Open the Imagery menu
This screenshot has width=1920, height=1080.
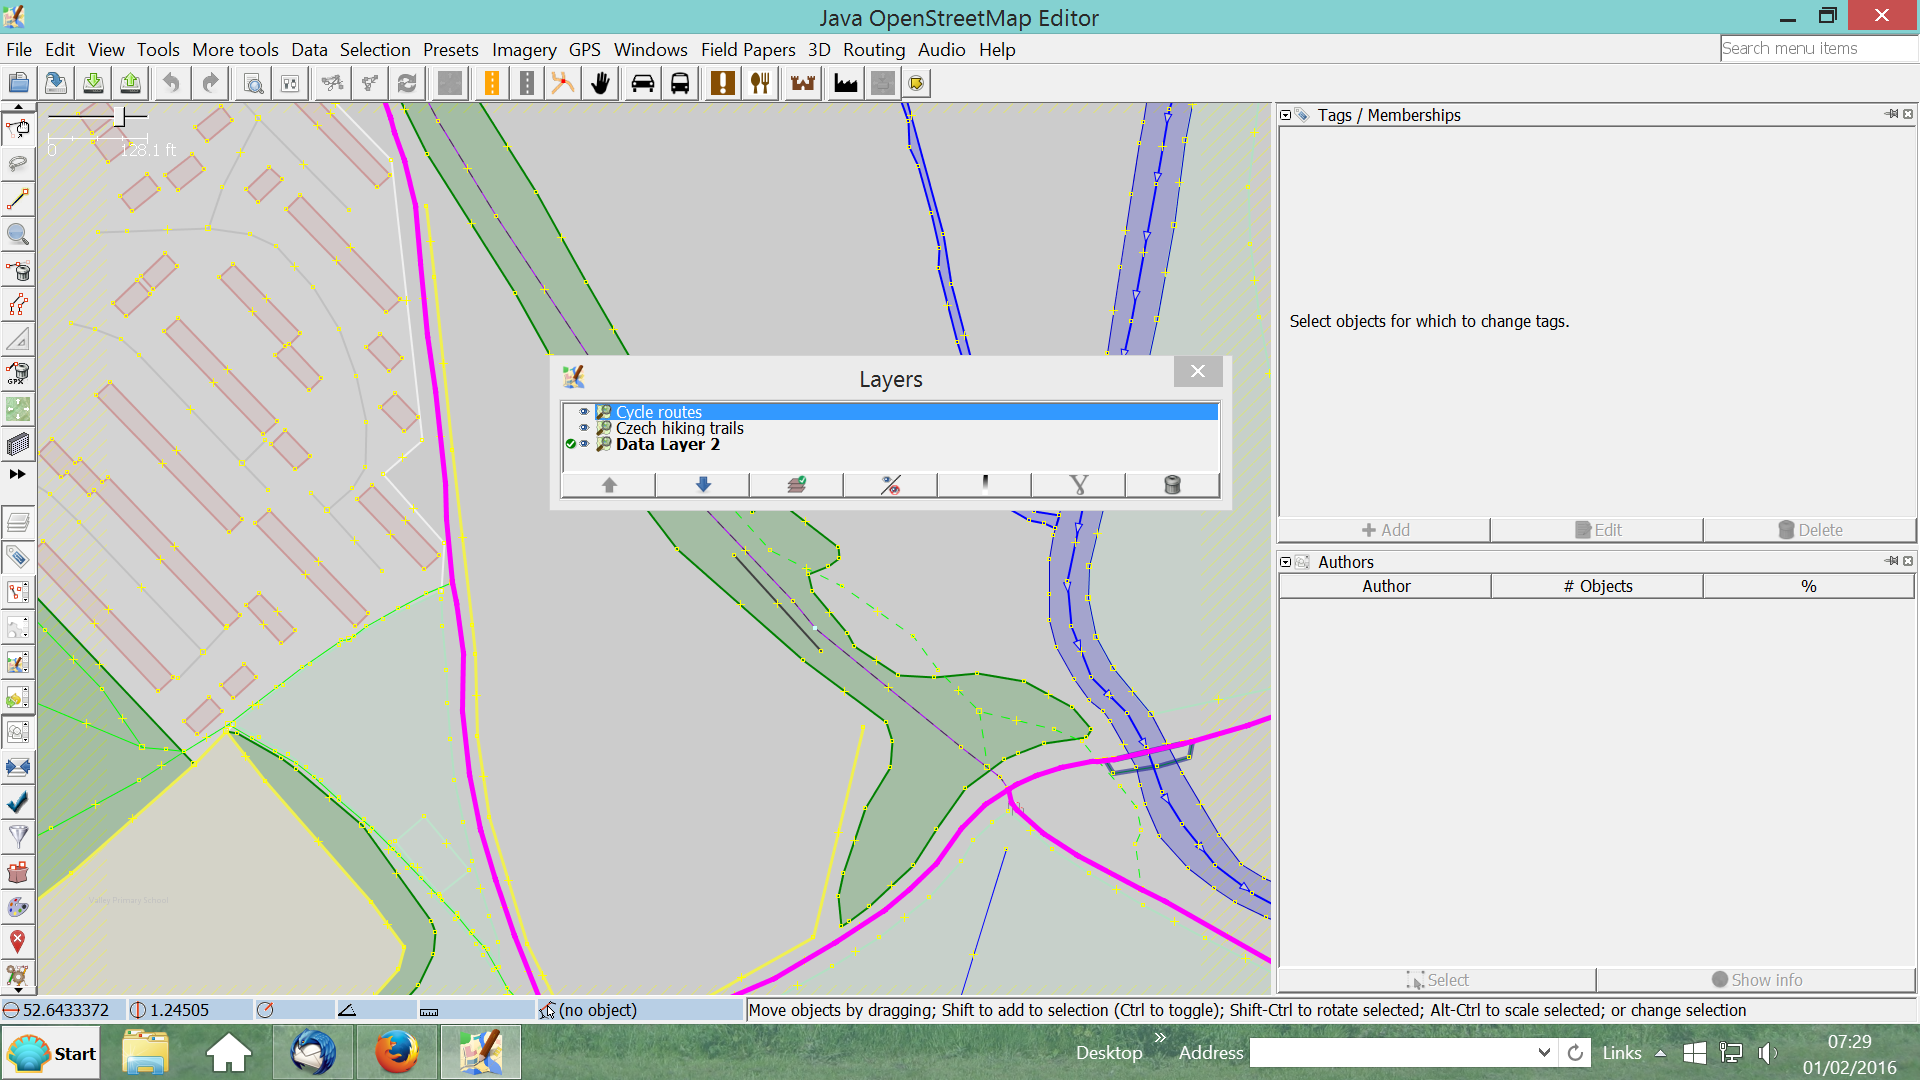coord(523,50)
